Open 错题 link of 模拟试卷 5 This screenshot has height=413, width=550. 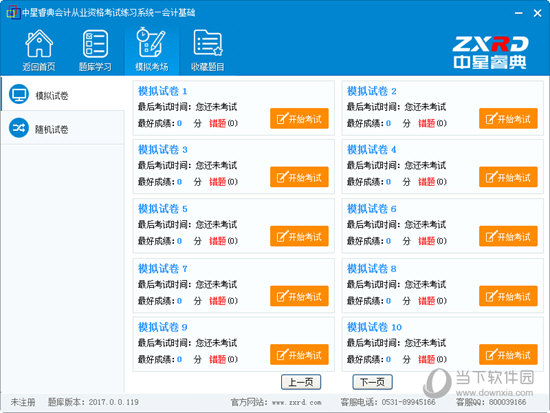click(217, 241)
